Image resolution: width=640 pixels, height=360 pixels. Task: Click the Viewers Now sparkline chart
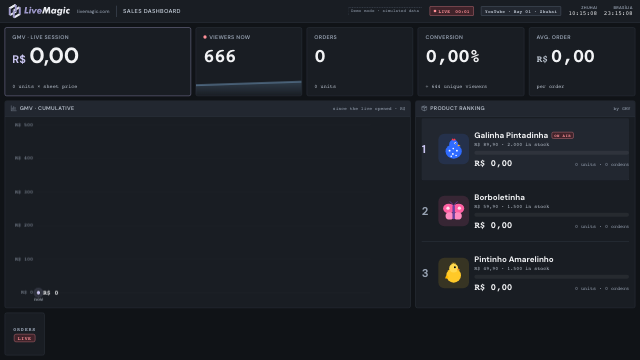click(x=249, y=88)
